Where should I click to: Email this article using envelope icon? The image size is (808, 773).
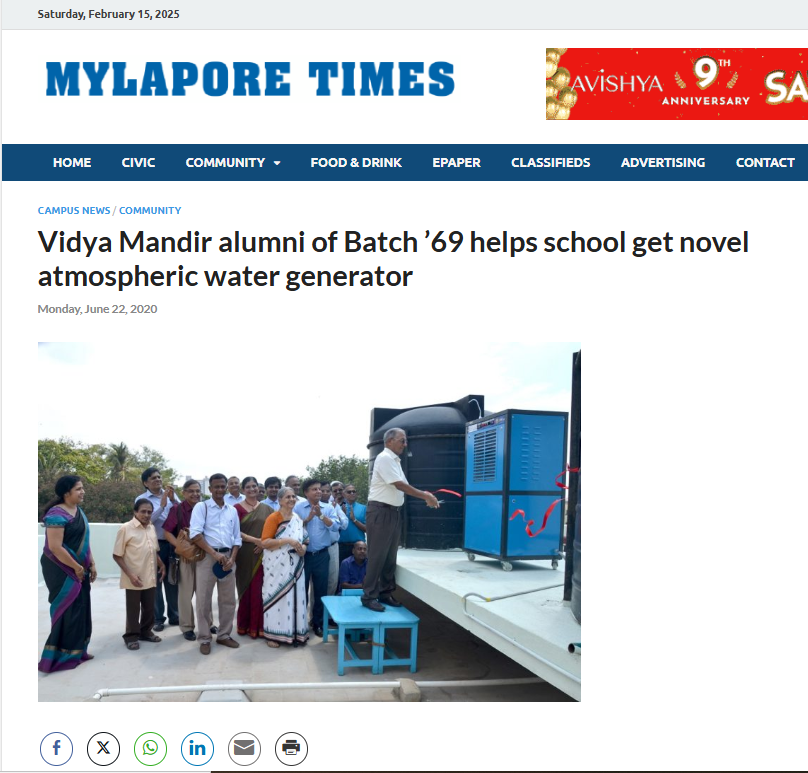[x=244, y=748]
